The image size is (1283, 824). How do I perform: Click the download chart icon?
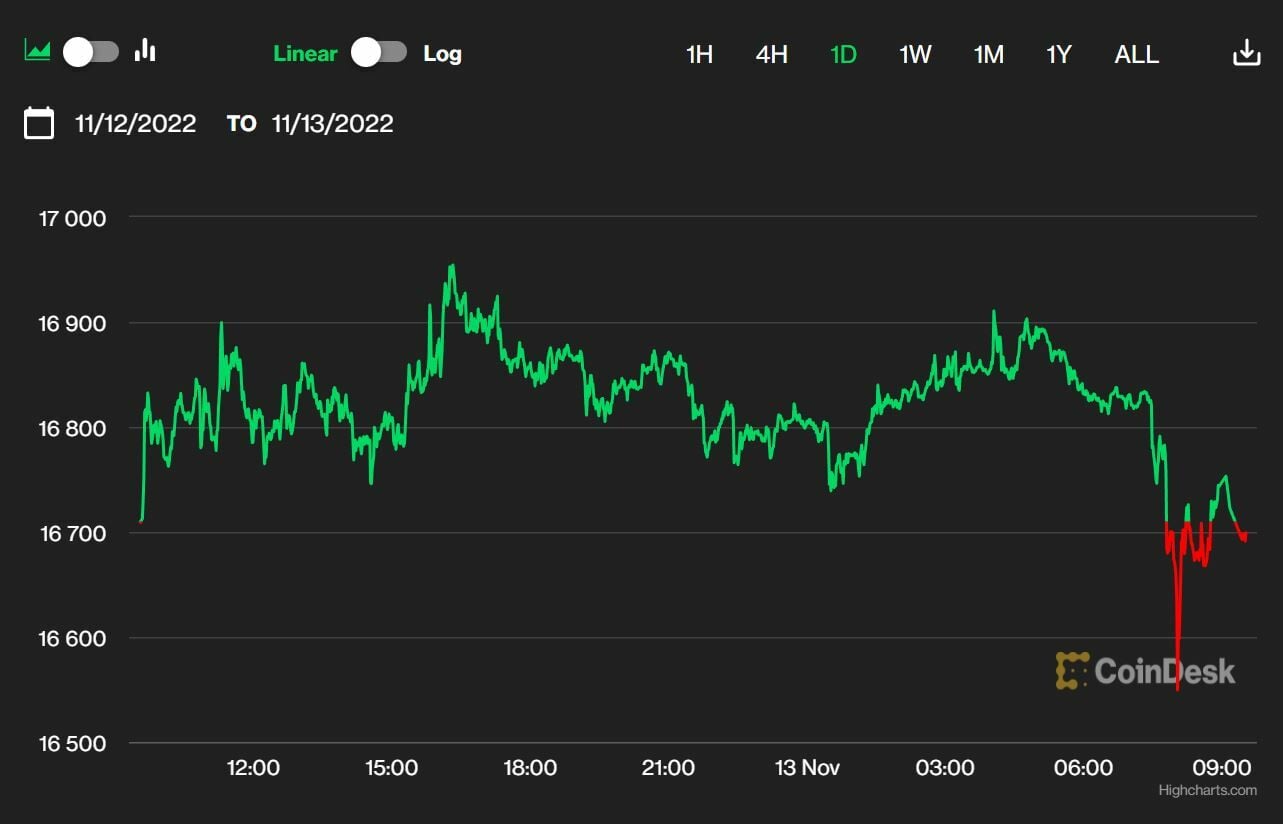tap(1246, 53)
